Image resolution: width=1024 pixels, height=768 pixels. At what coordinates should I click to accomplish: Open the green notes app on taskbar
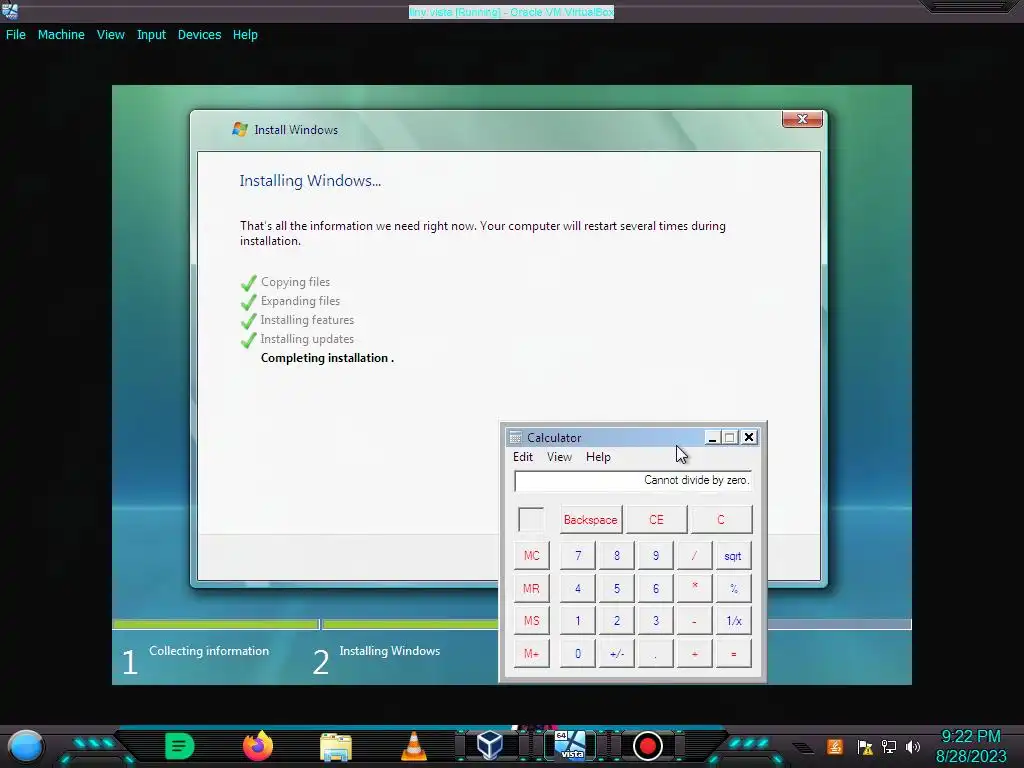(x=180, y=746)
